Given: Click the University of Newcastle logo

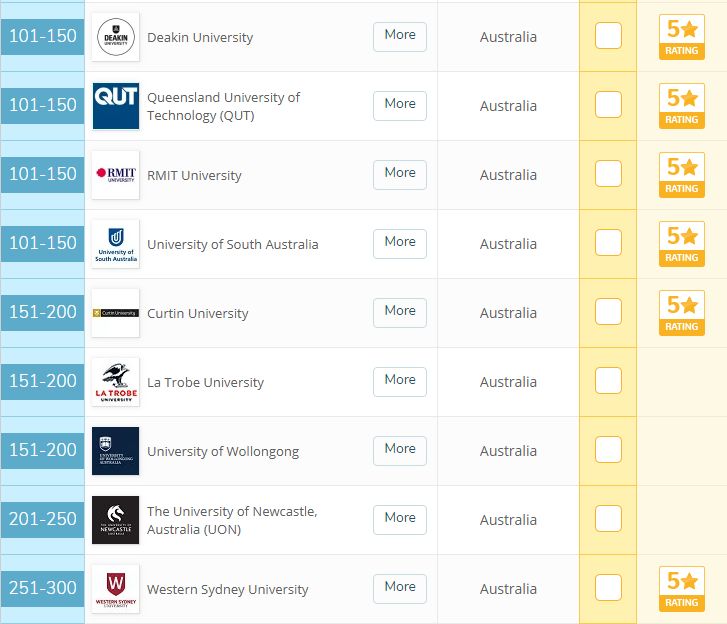Looking at the screenshot, I should [x=115, y=520].
